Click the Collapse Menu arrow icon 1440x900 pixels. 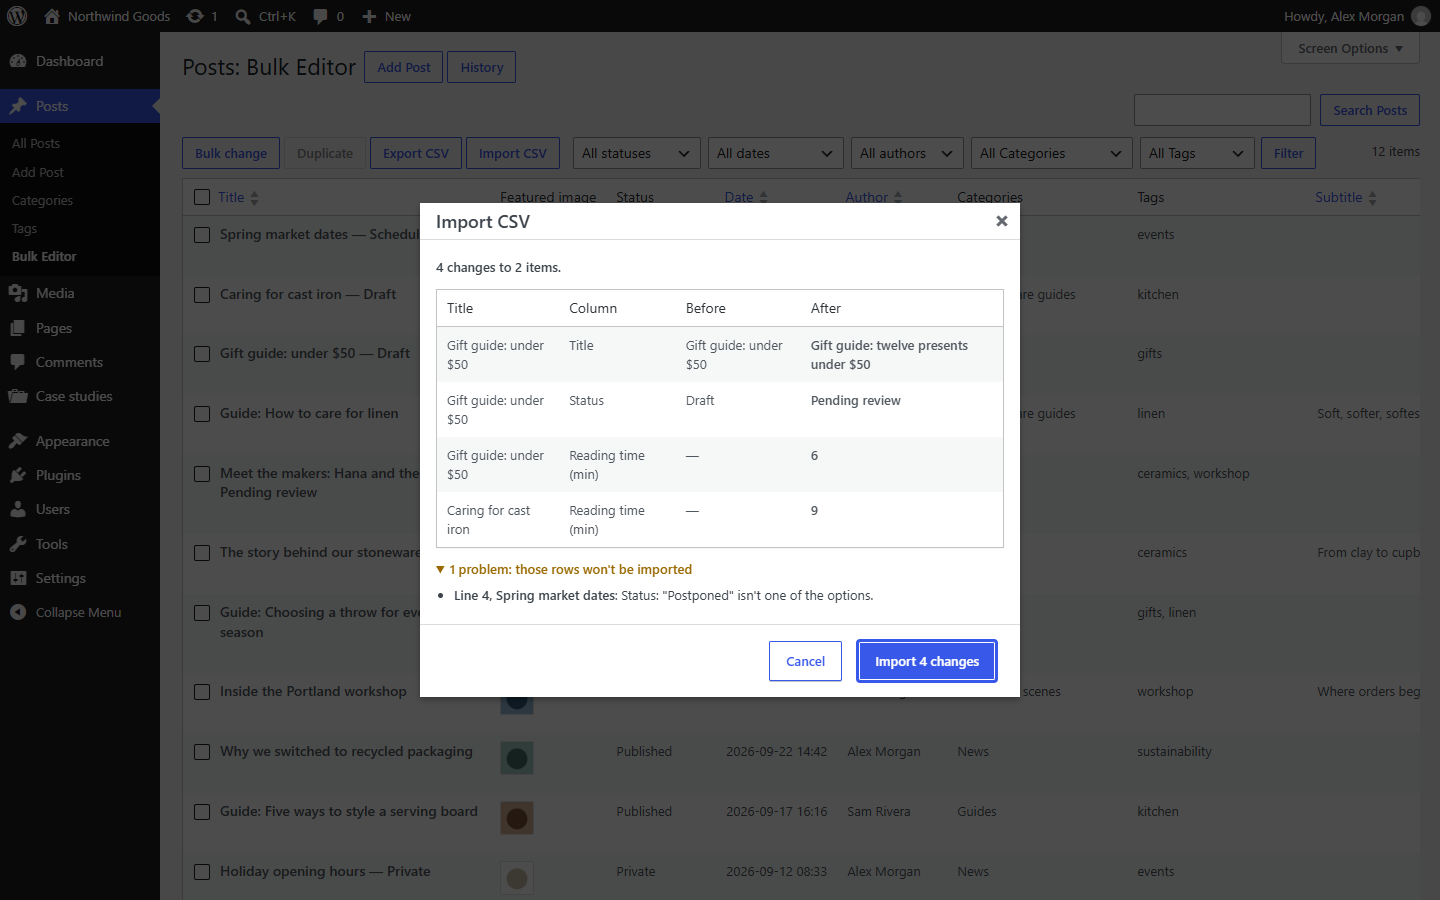(18, 612)
